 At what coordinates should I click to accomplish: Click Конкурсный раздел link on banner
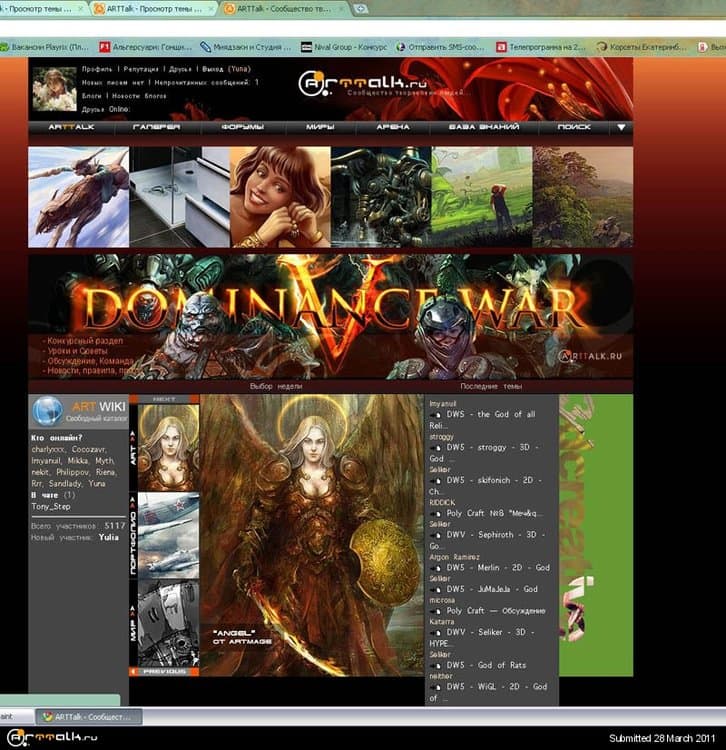point(85,341)
